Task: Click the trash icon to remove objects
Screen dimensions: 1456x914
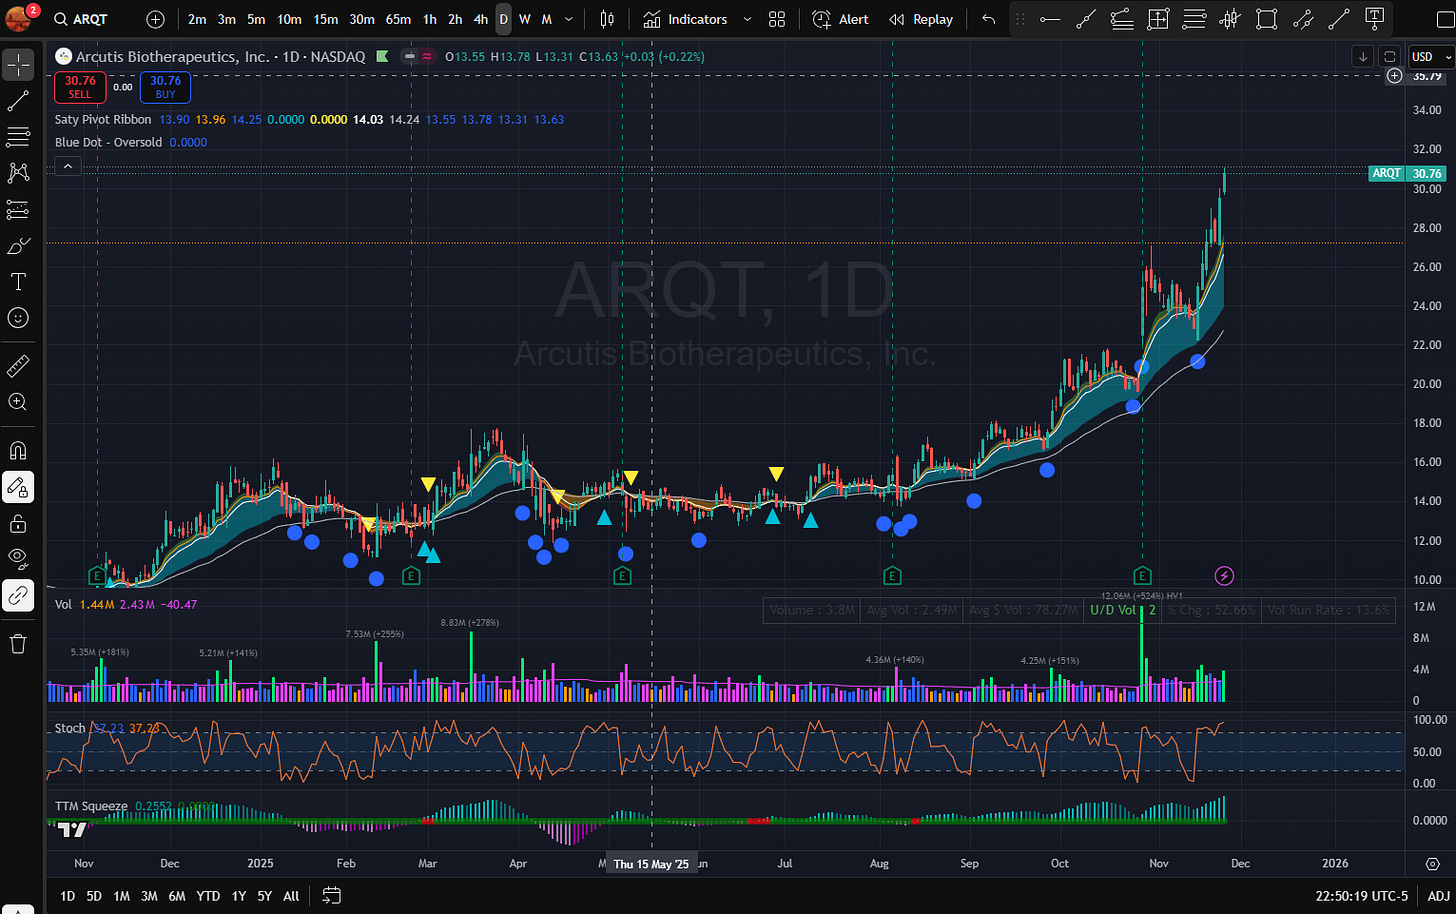Action: pyautogui.click(x=18, y=644)
